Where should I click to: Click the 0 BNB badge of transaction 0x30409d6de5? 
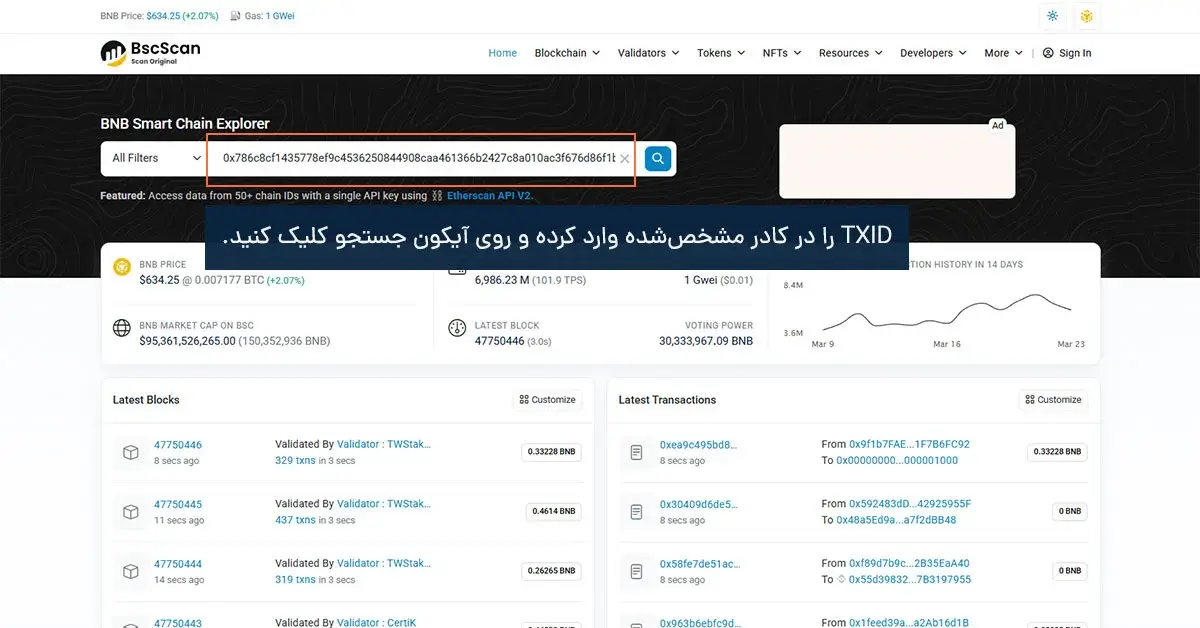(x=1068, y=511)
